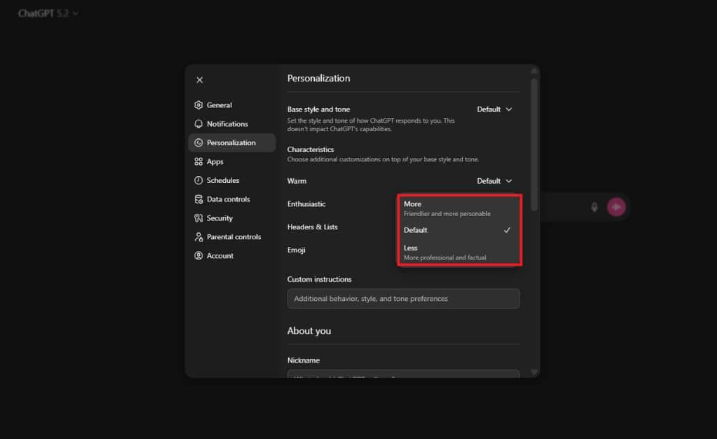Click the Apps grid icon
The height and width of the screenshot is (439, 717).
point(199,162)
